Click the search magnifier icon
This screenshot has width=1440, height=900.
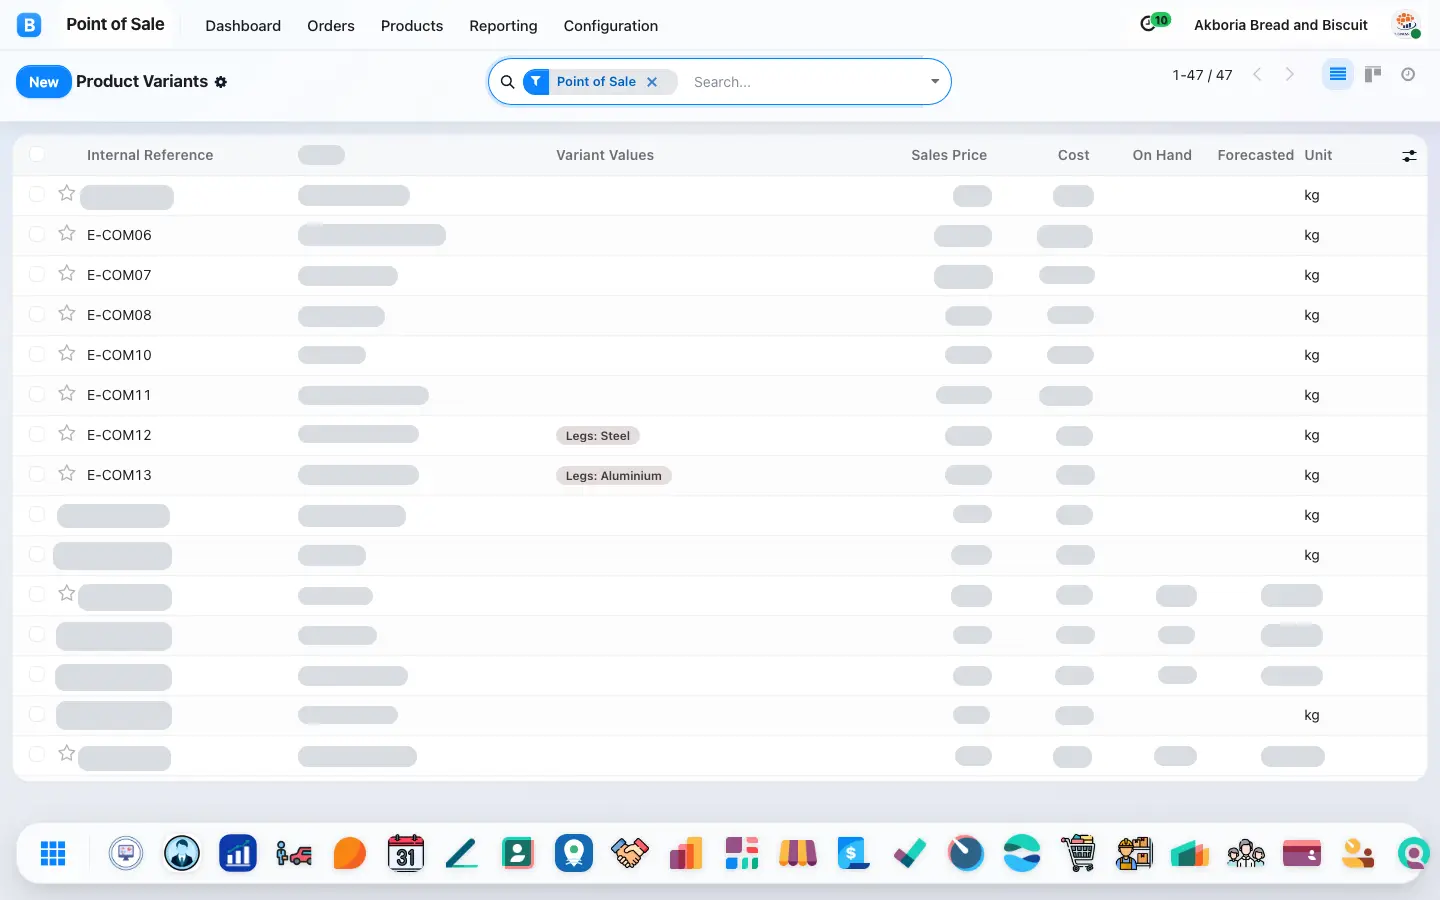pos(507,82)
